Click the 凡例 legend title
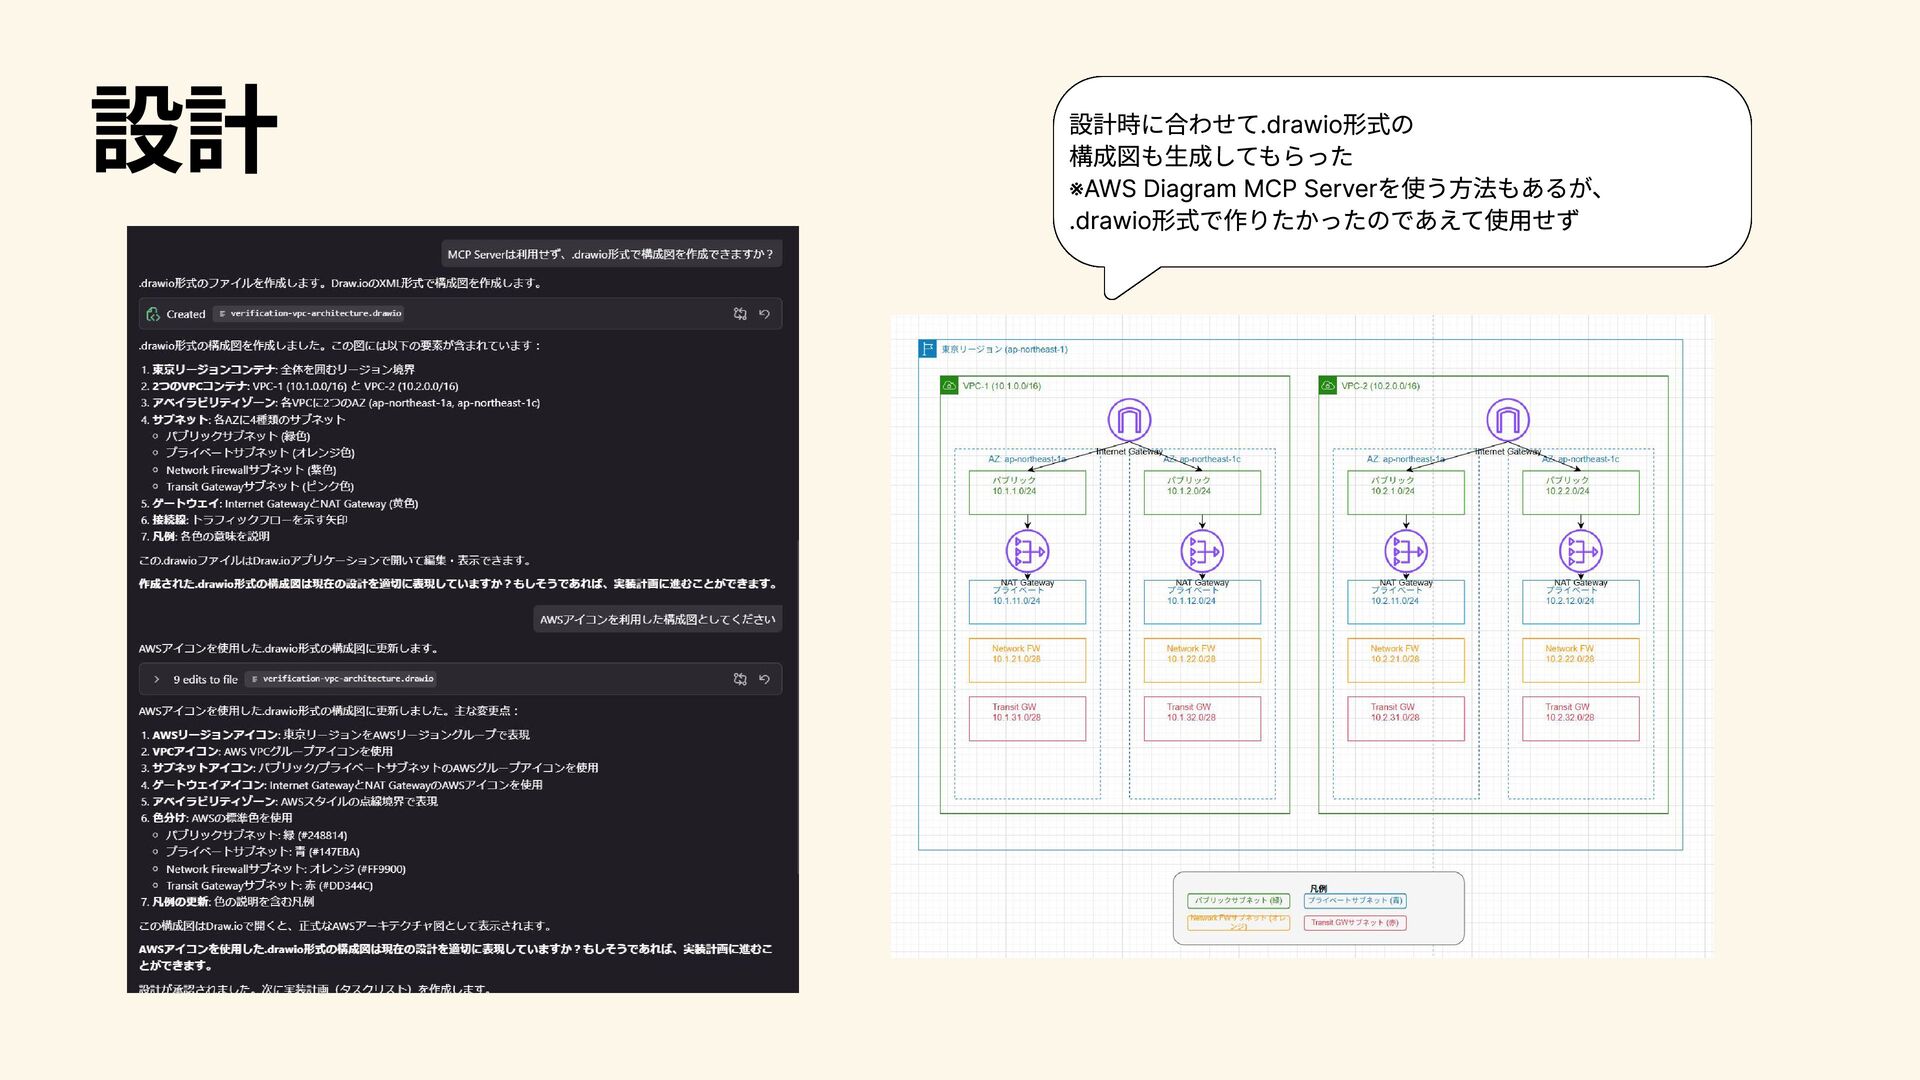The image size is (1920, 1080). [x=1318, y=888]
